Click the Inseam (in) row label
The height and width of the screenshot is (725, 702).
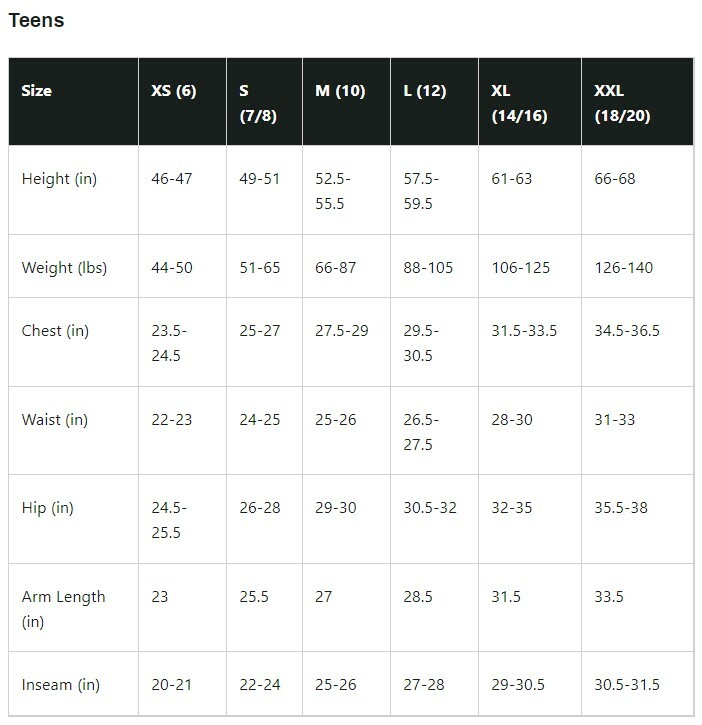coord(61,685)
